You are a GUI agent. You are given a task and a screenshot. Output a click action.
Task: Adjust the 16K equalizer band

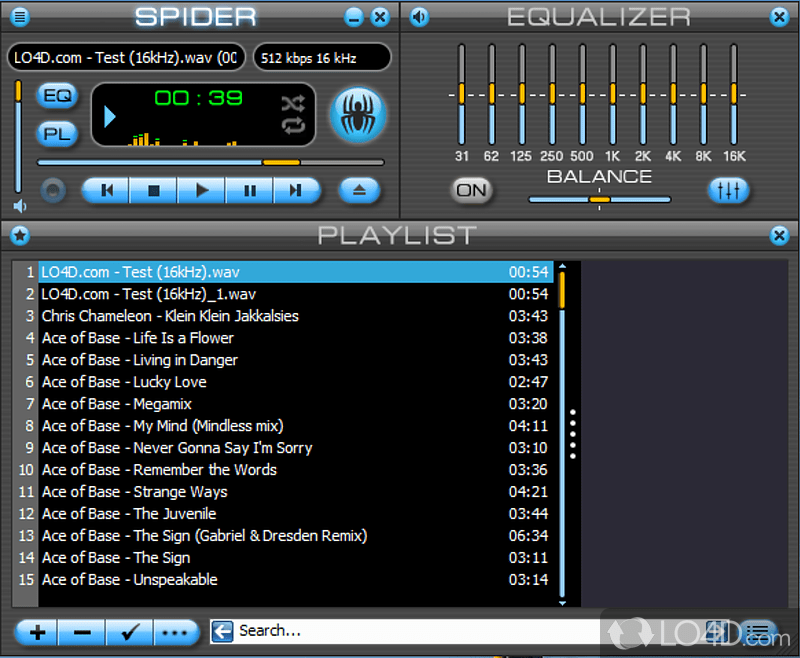(733, 94)
